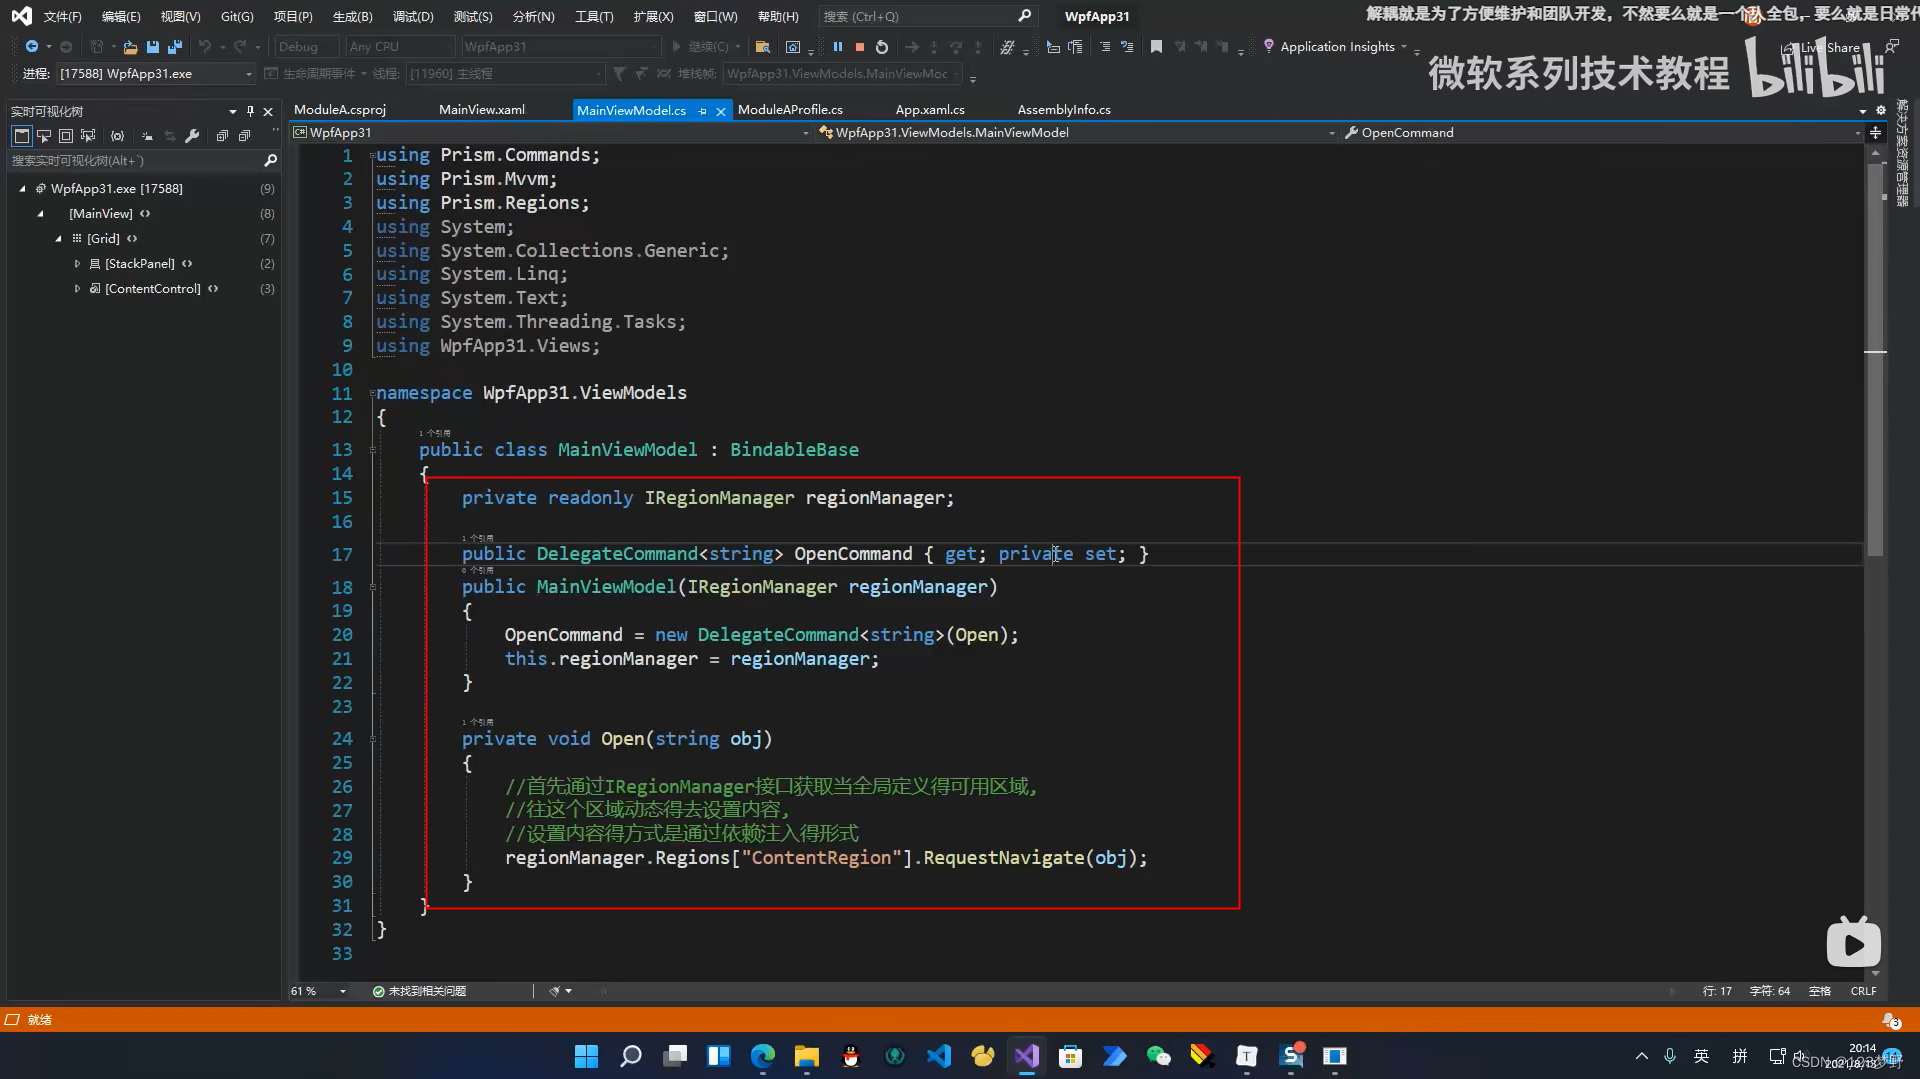Collapse the [MainView] tree node
1920x1079 pixels.
pos(41,213)
